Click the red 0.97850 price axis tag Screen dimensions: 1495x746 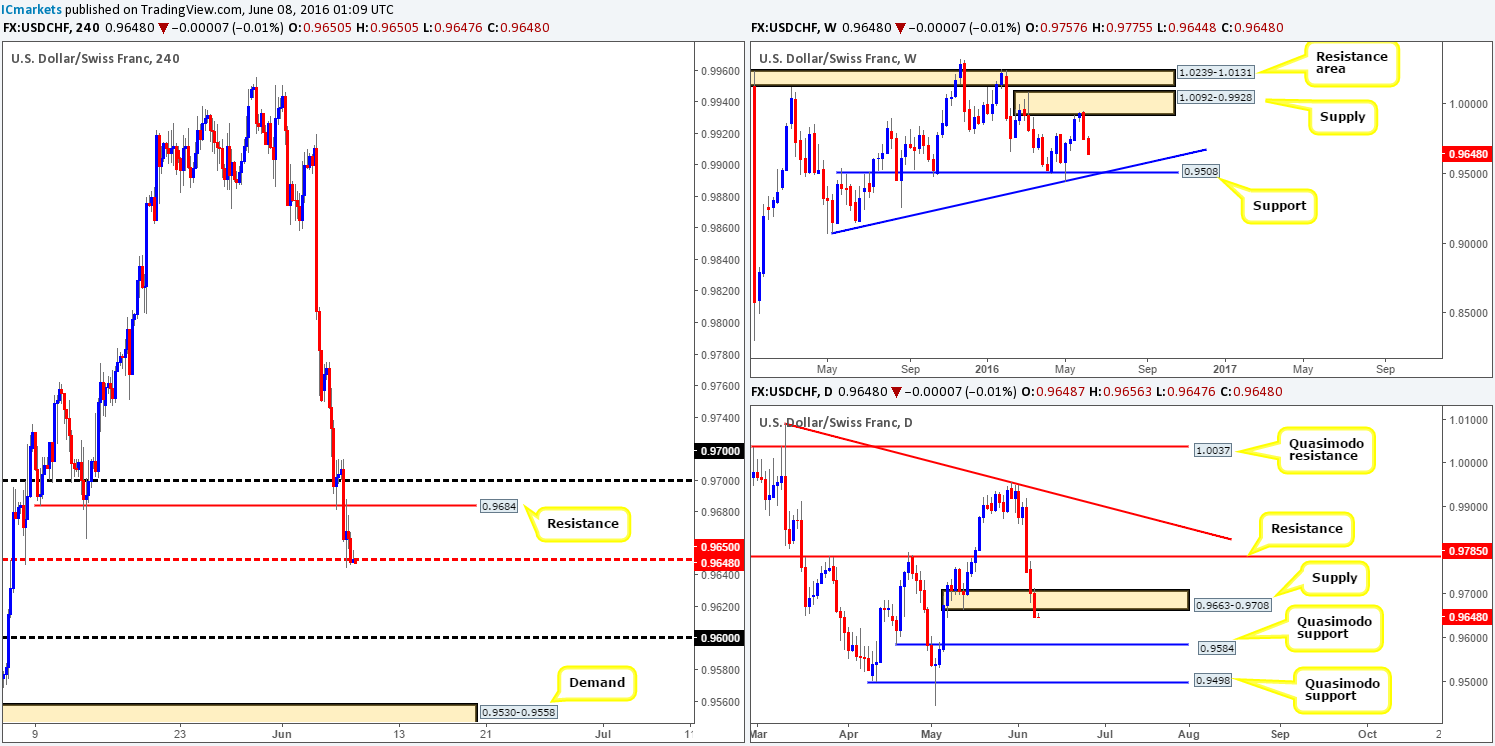(x=1466, y=549)
